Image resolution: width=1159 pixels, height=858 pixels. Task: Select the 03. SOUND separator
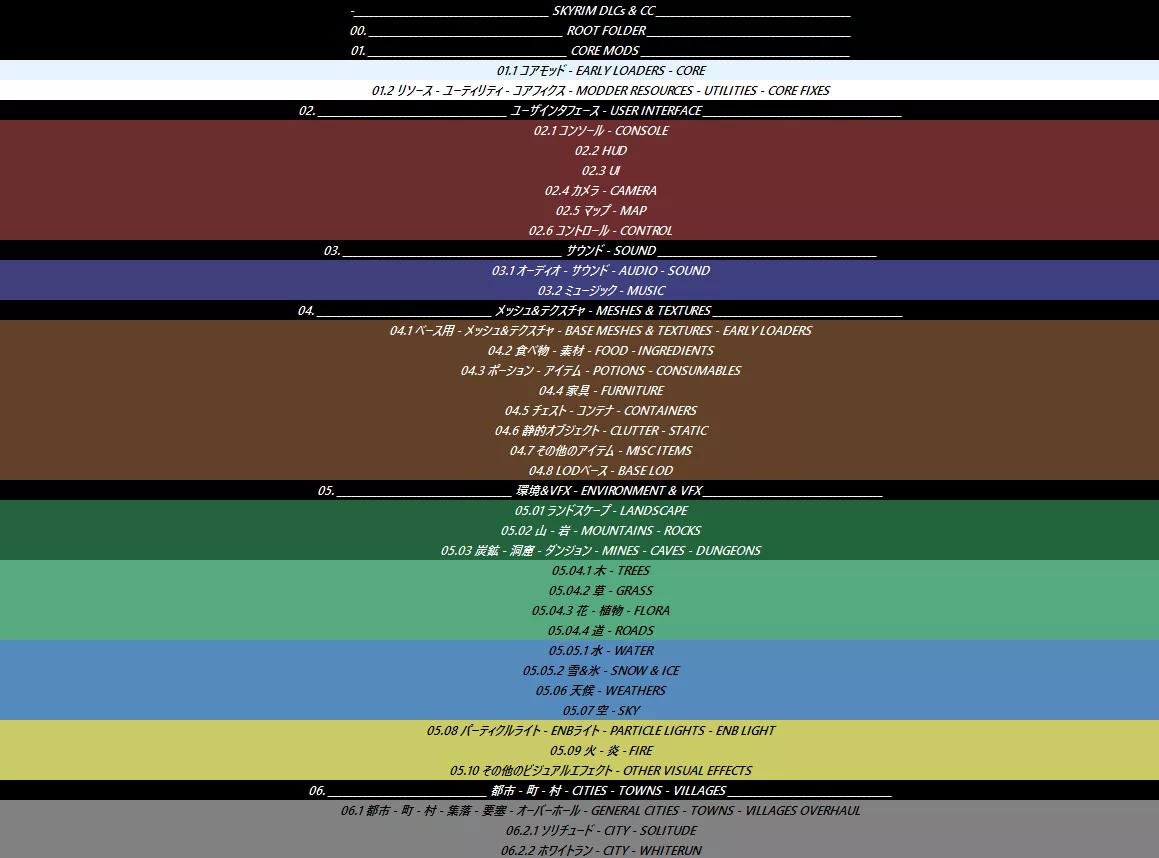tap(580, 250)
